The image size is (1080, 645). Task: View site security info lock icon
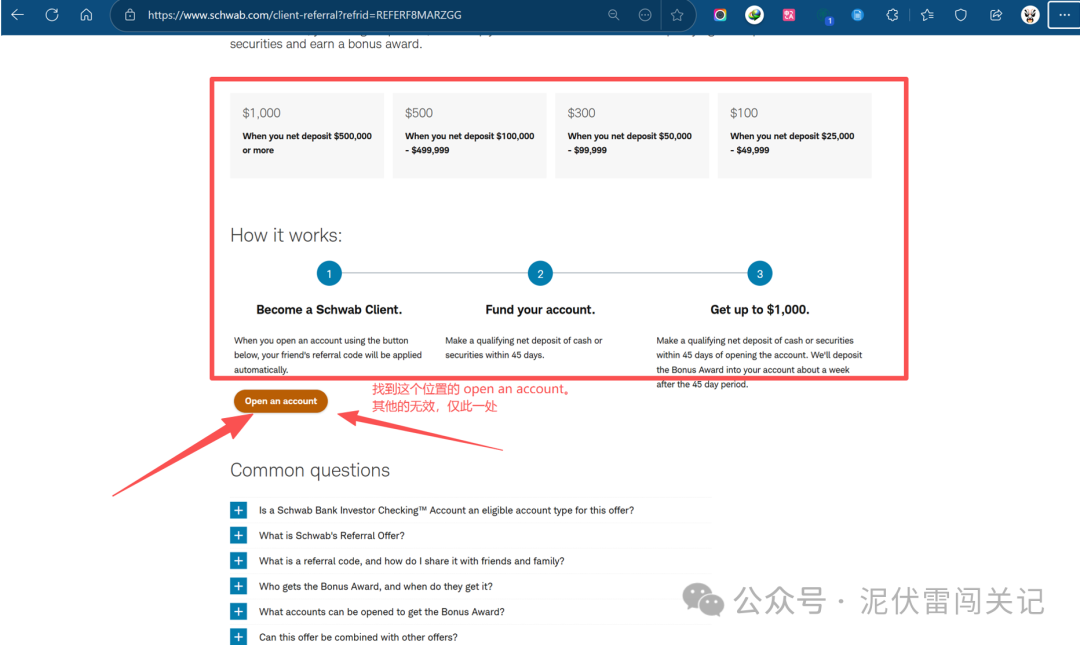coord(129,14)
